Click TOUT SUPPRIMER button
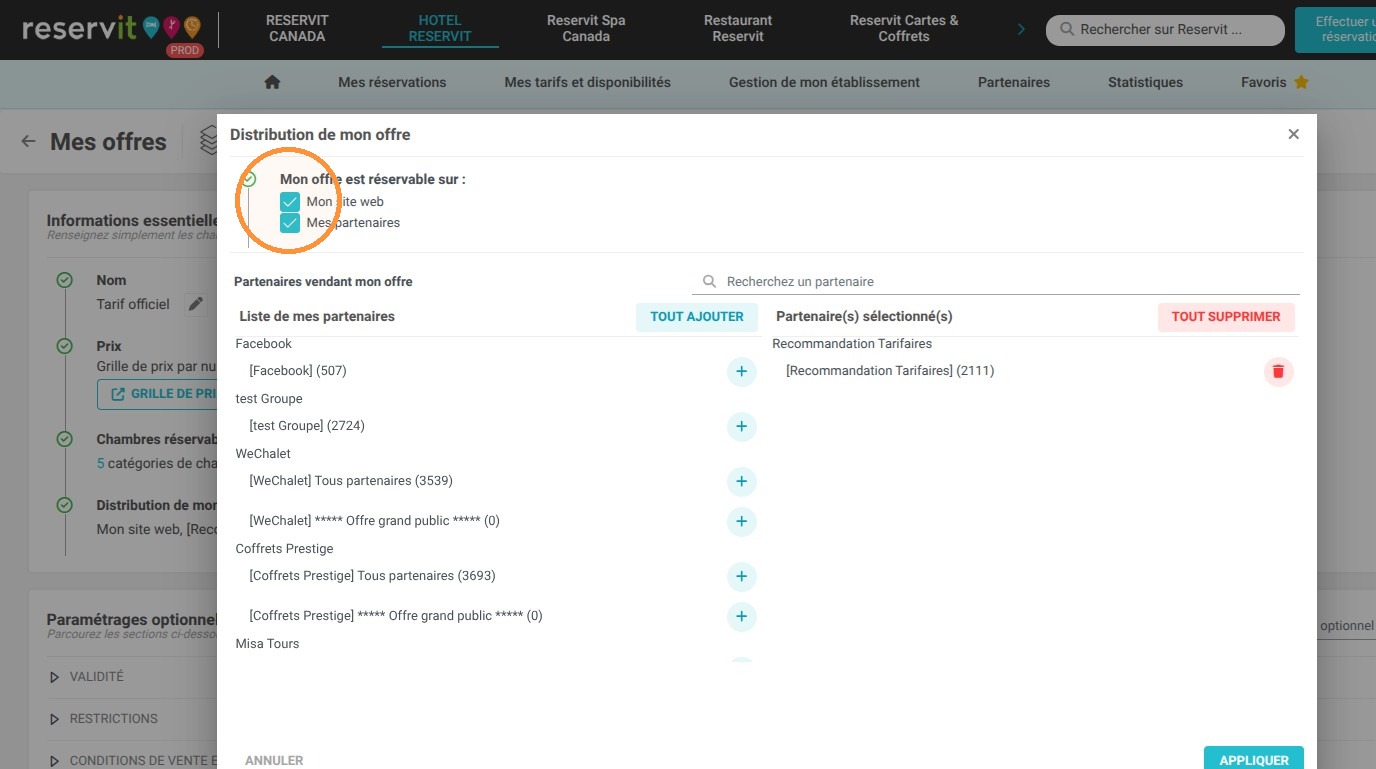The width and height of the screenshot is (1376, 769). click(1226, 317)
